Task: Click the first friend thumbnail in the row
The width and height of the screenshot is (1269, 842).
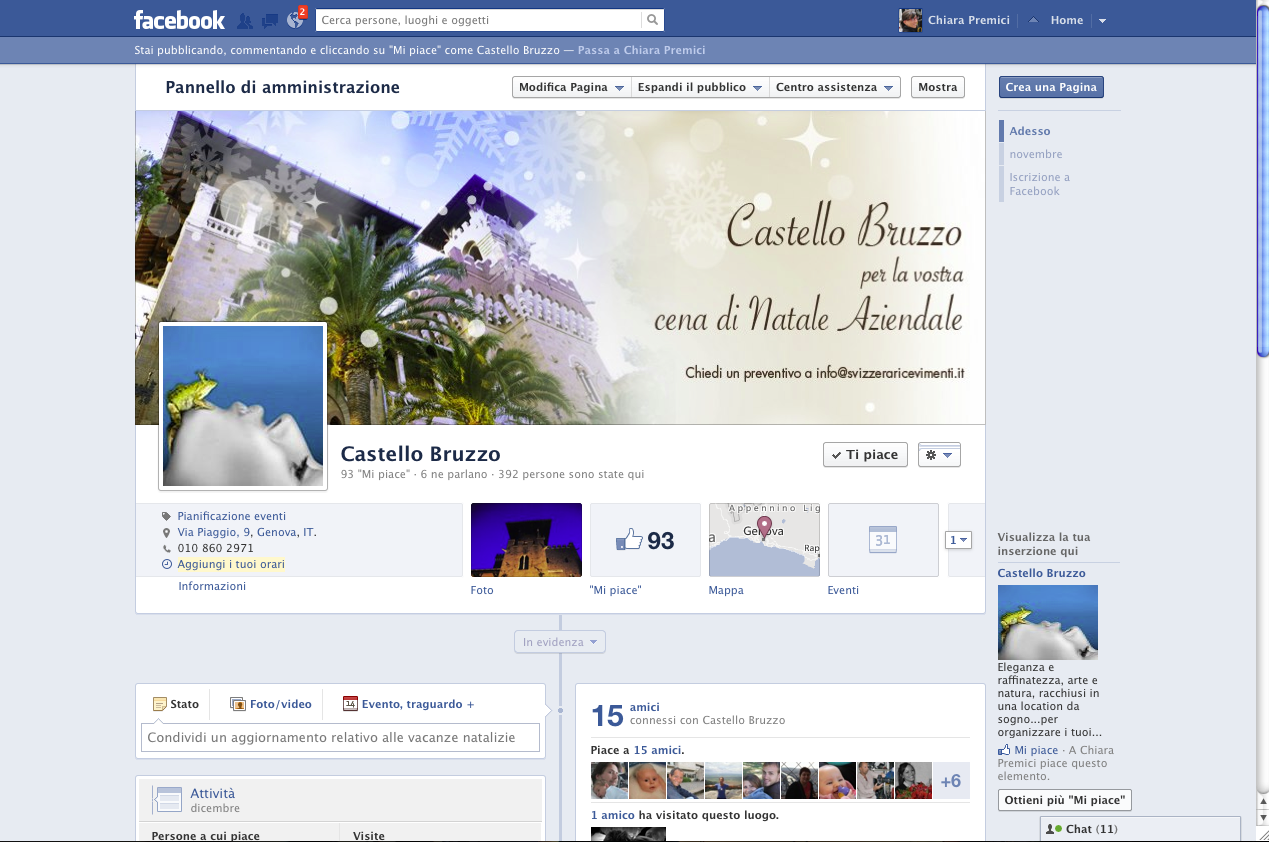Action: (609, 781)
